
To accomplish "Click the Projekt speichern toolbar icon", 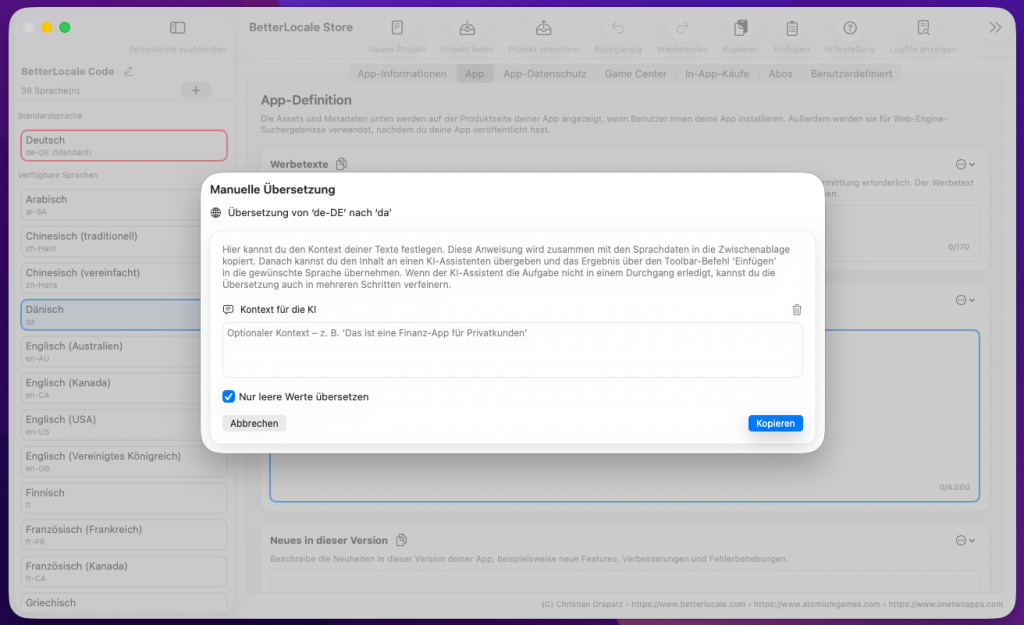I will click(x=543, y=28).
